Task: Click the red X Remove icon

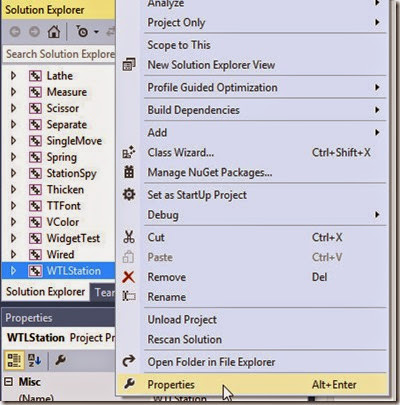Action: [x=129, y=277]
